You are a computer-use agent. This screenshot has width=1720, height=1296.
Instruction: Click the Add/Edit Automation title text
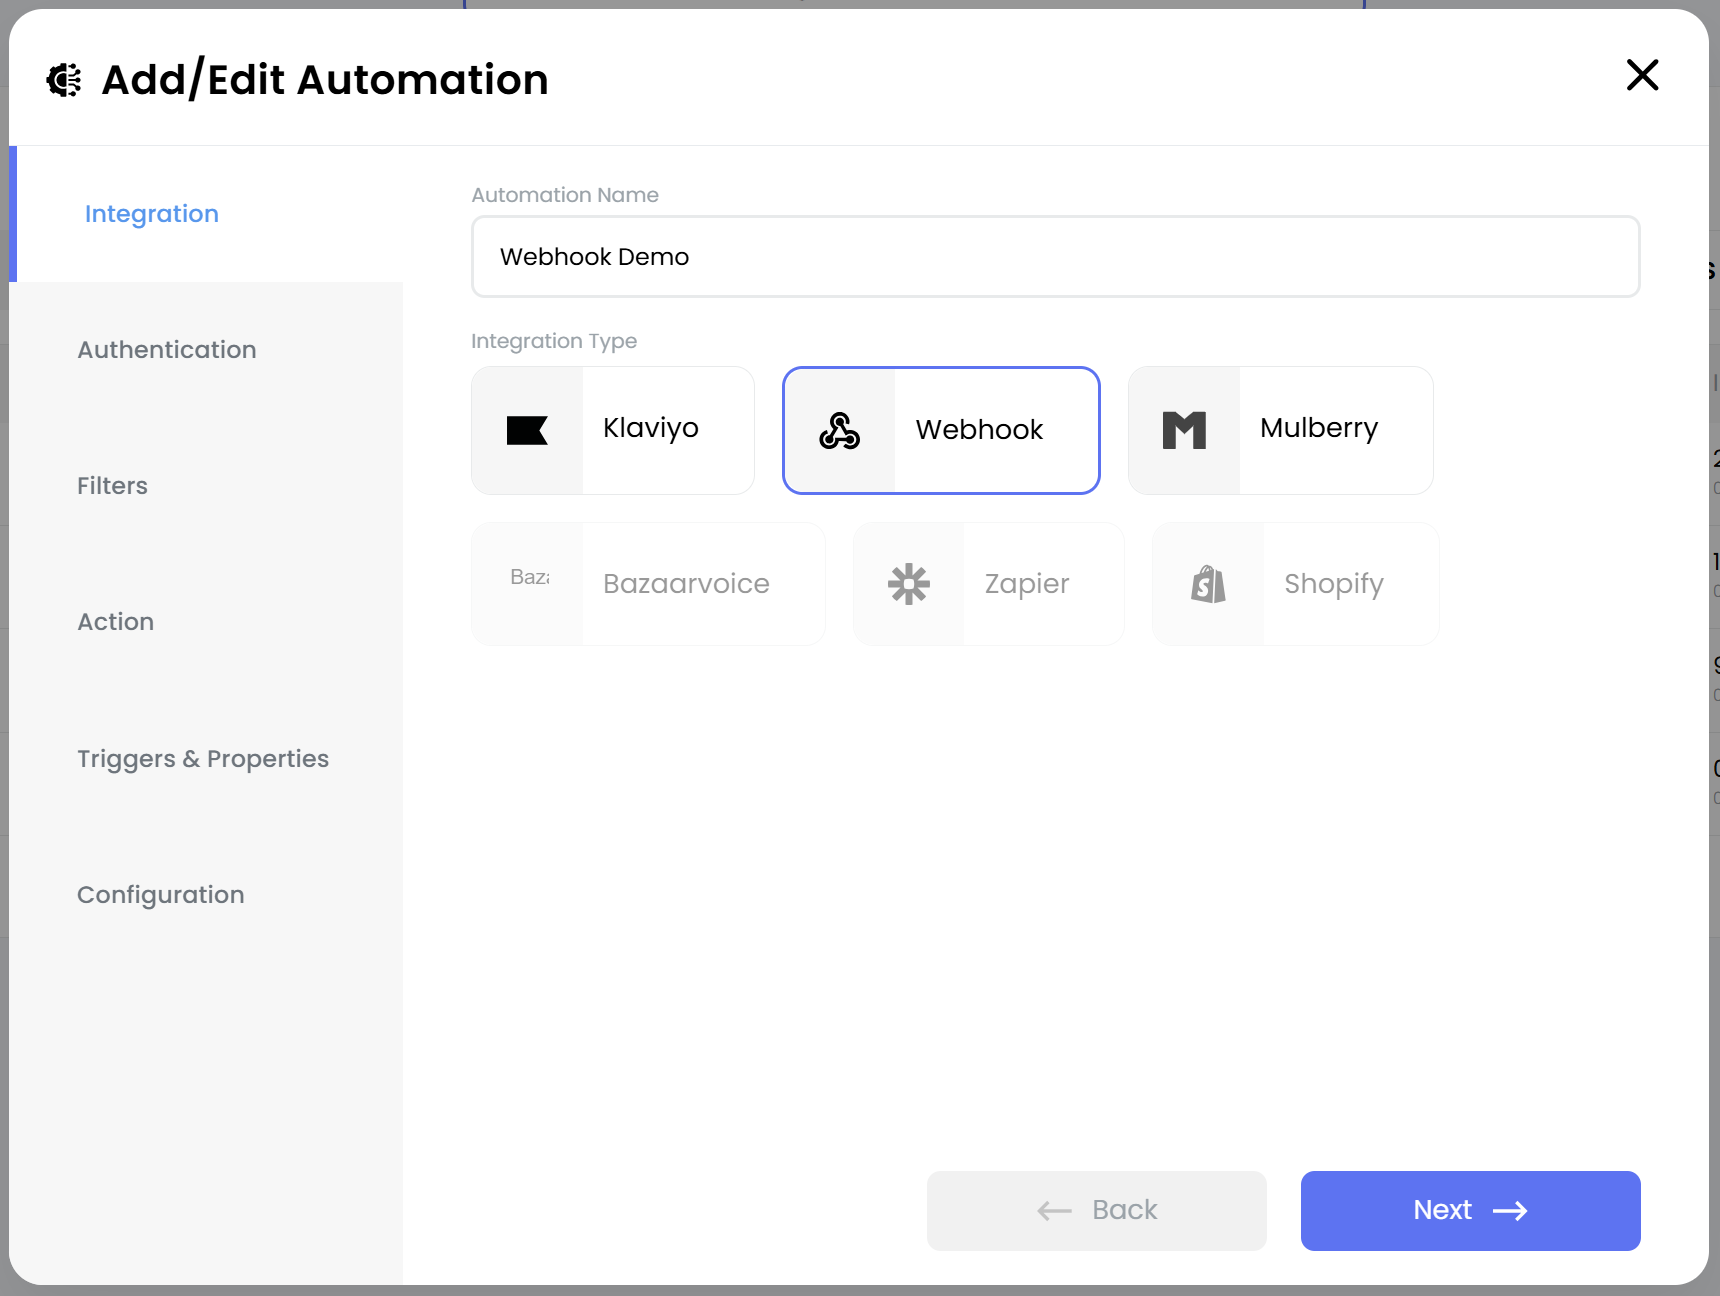[x=325, y=80]
